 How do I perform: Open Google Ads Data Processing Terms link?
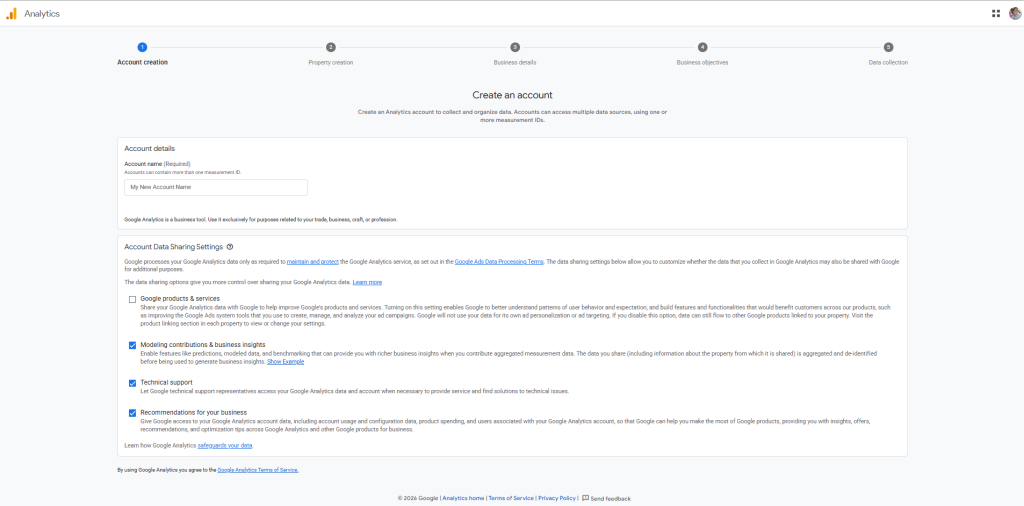(x=499, y=261)
